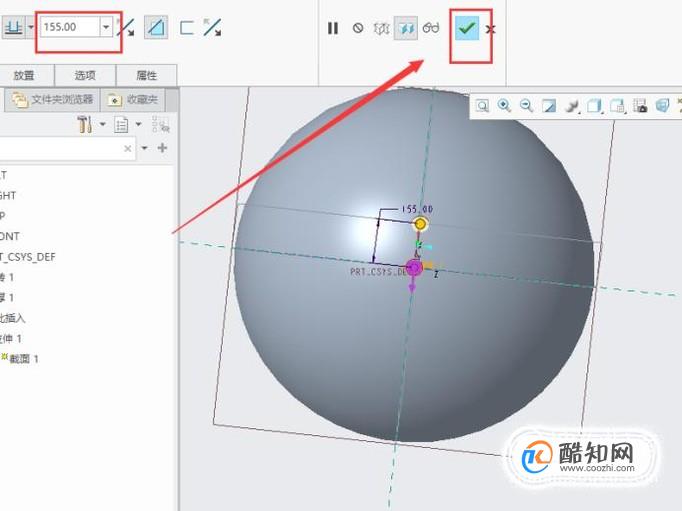Confirm the feature with green checkmark
This screenshot has height=511, width=682.
[467, 28]
